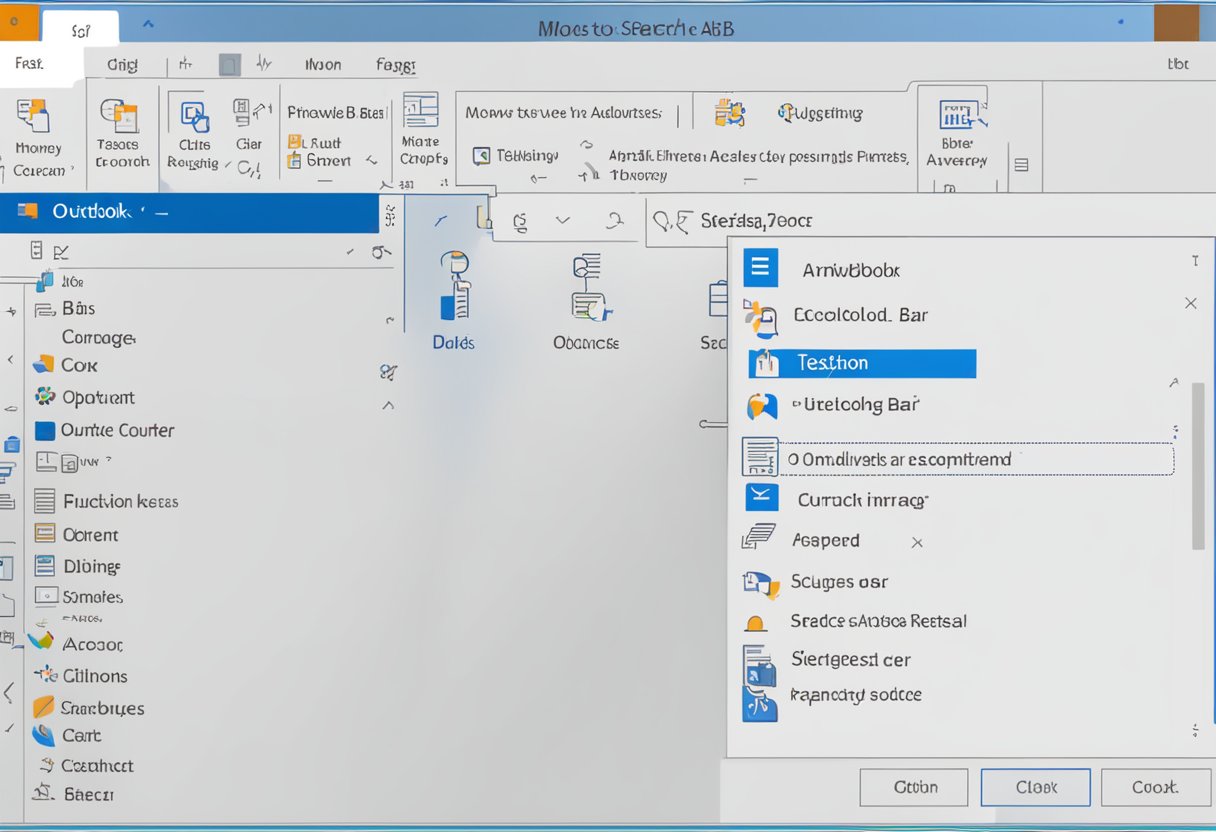The image size is (1216, 832).
Task: Collapse section using chevron beside Opatuent
Action: click(x=388, y=405)
